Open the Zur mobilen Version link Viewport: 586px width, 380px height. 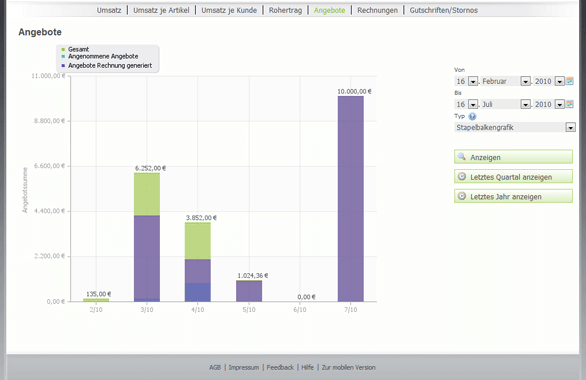click(x=349, y=368)
